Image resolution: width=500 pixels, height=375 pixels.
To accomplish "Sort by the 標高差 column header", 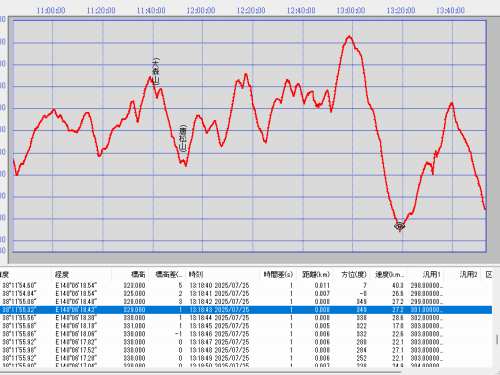I will (169, 275).
